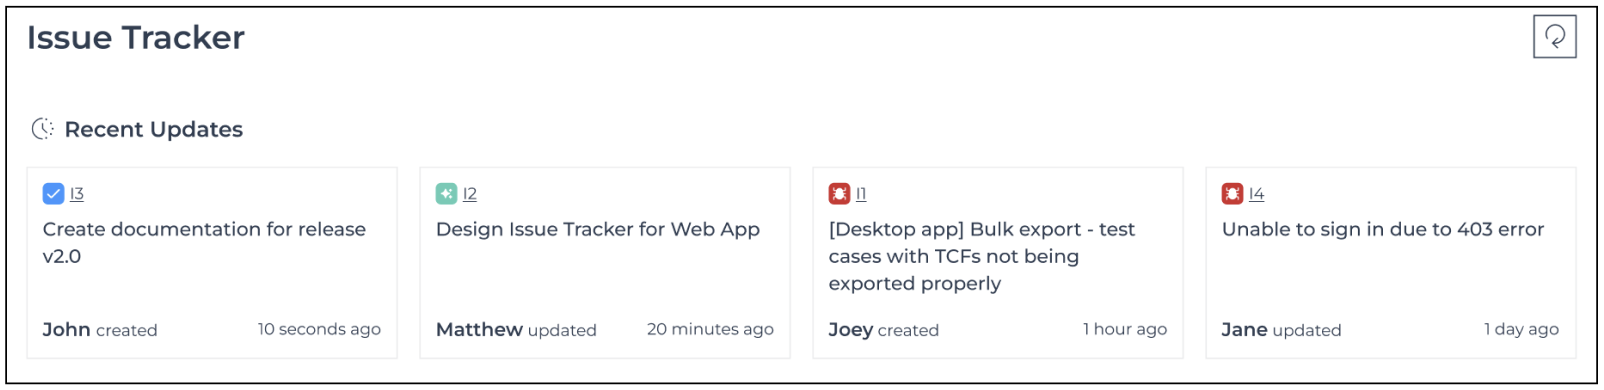Click the Issue Tracker page title
Screen dimensions: 1604x390
136,38
